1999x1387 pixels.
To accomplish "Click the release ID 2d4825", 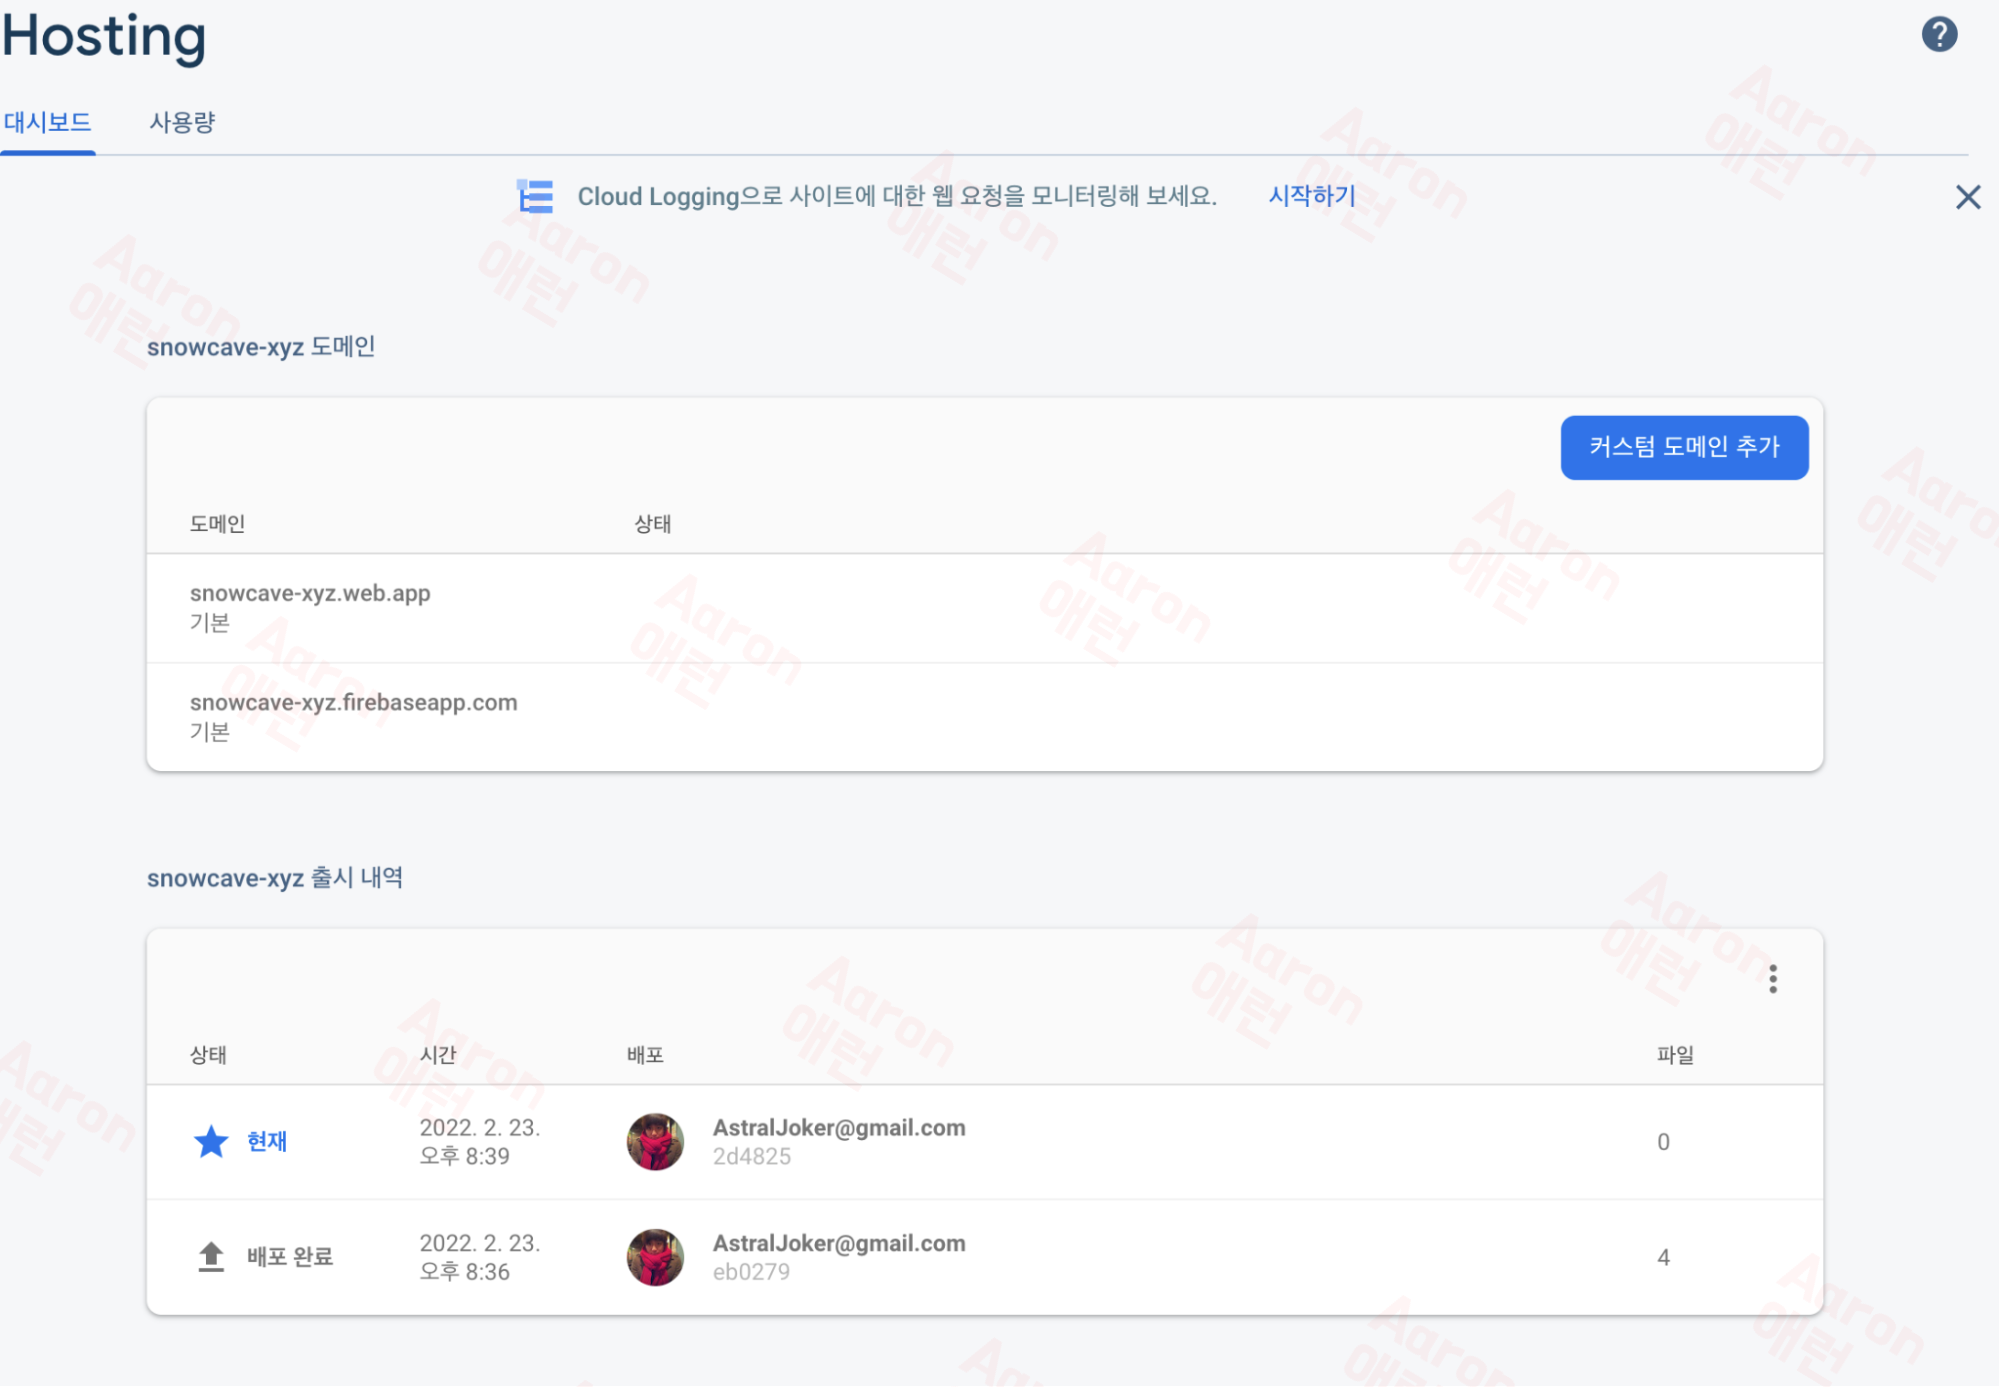I will (751, 1157).
